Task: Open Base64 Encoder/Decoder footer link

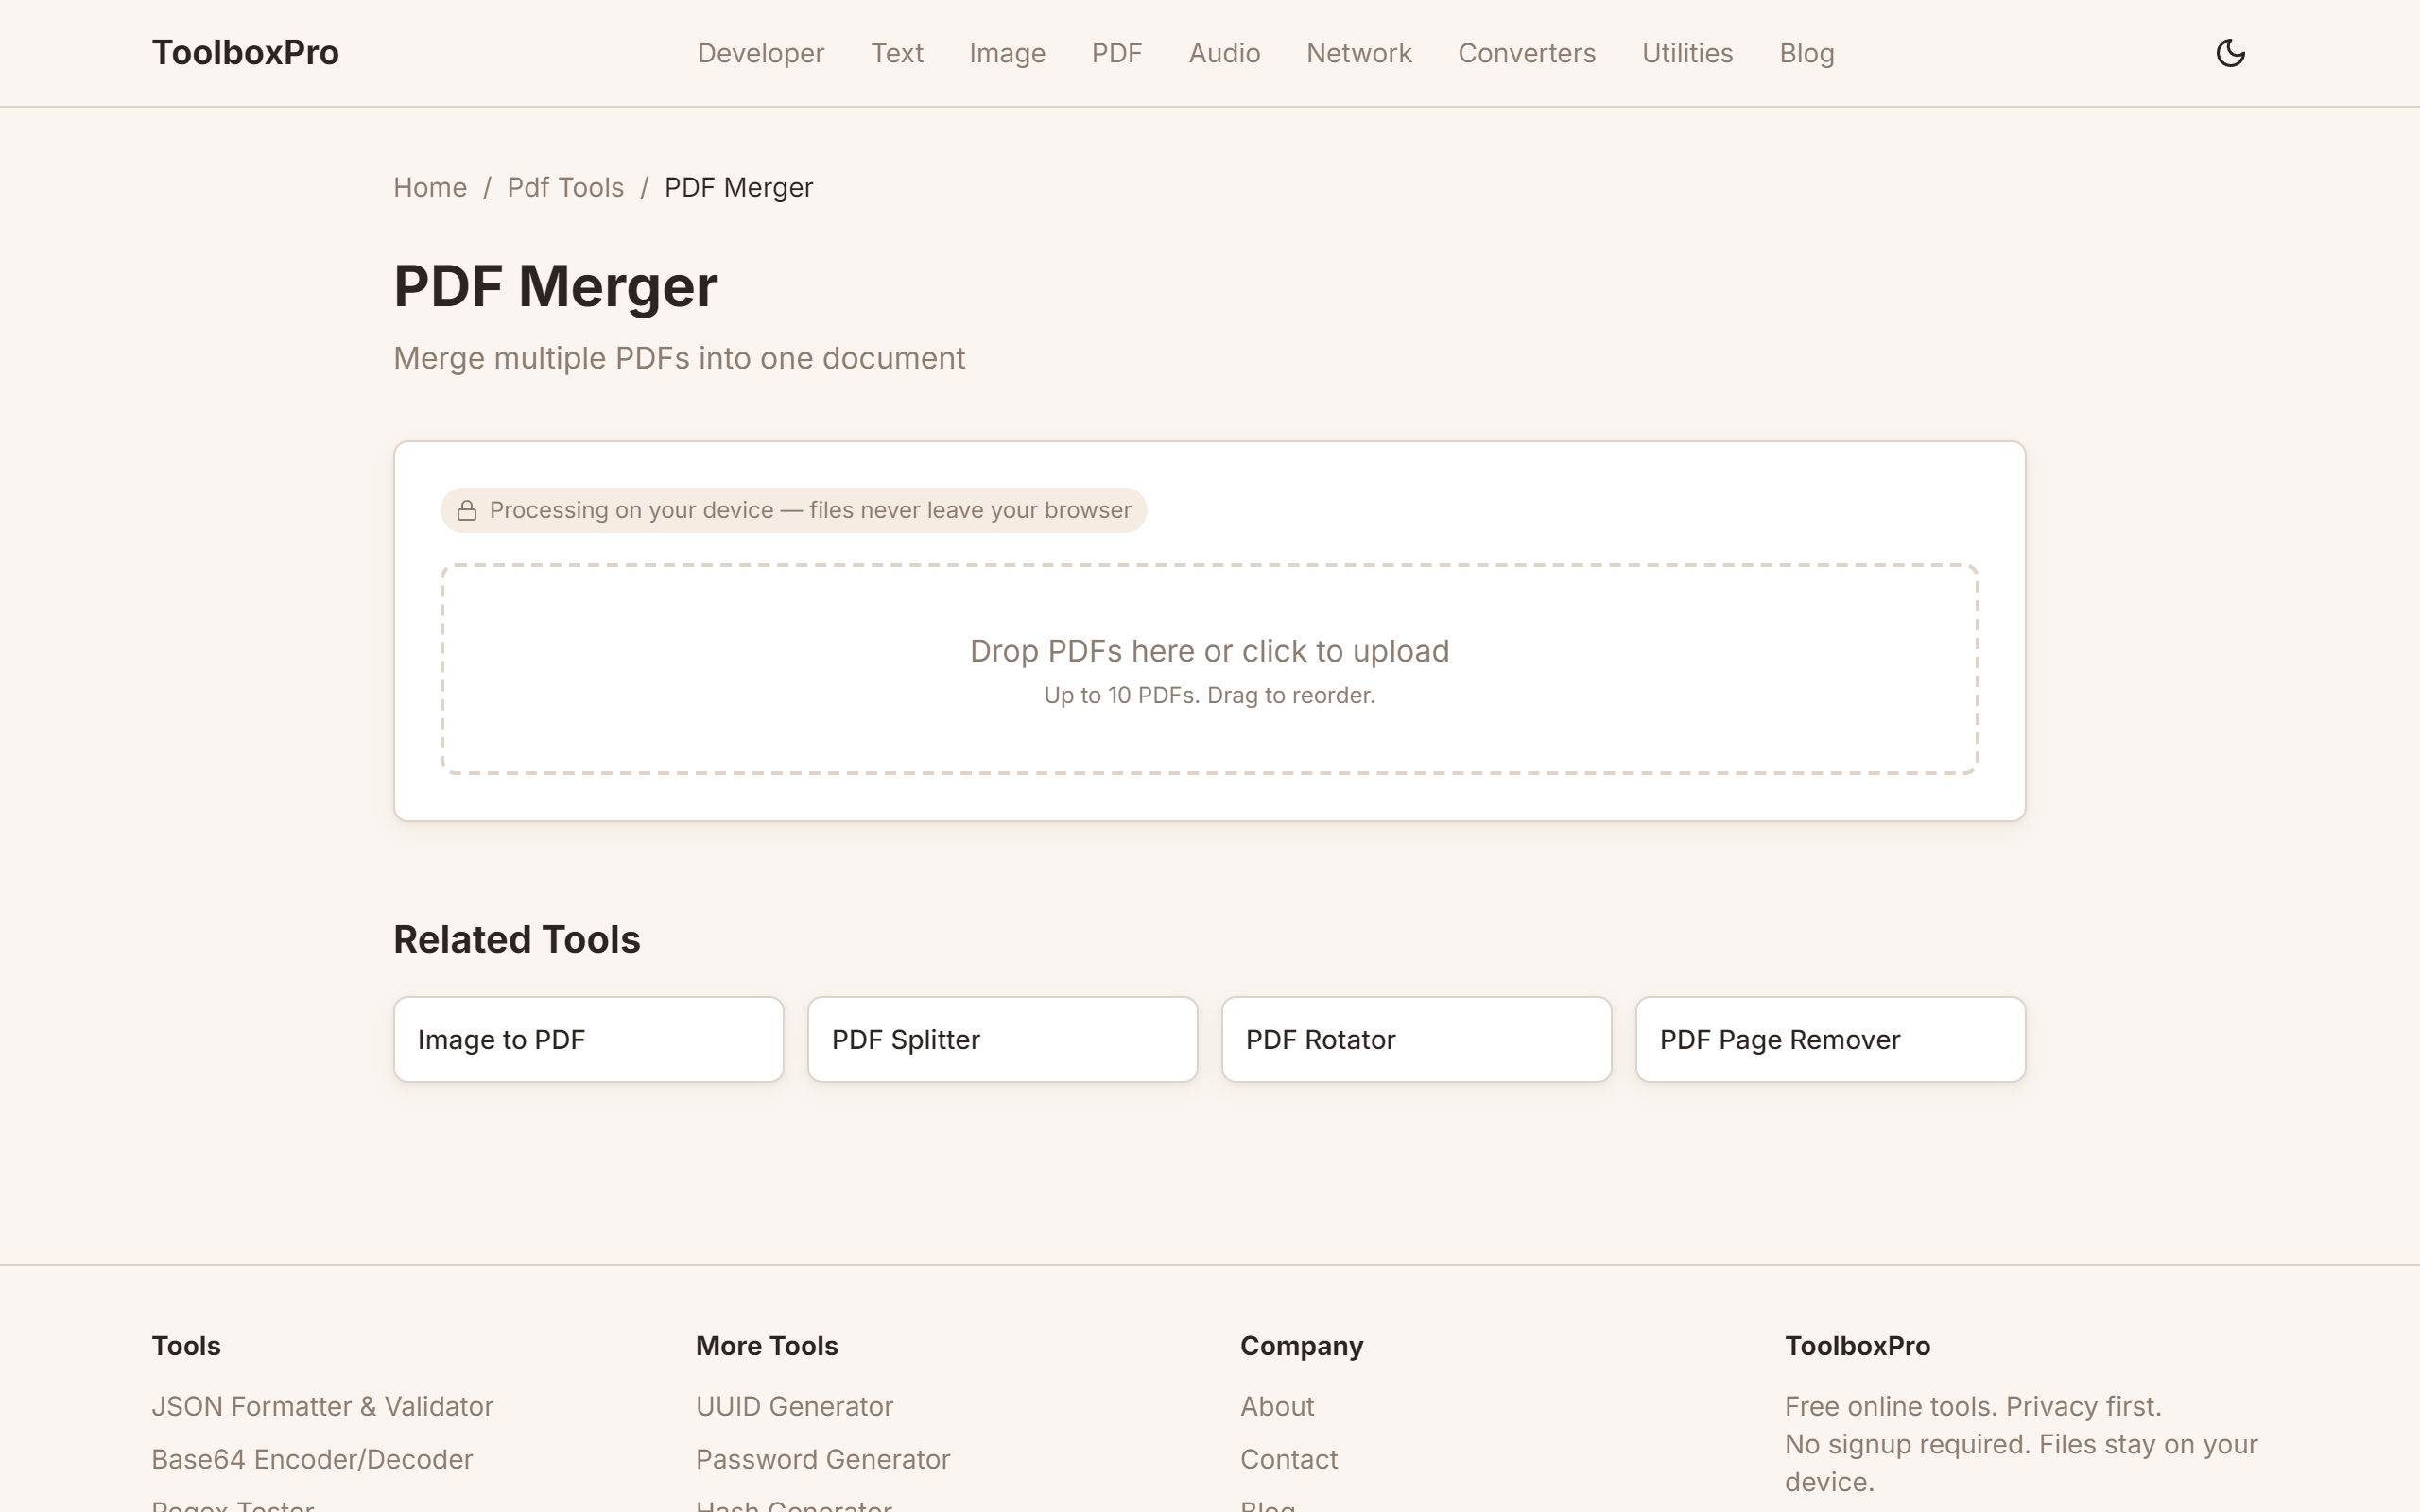Action: click(x=312, y=1459)
